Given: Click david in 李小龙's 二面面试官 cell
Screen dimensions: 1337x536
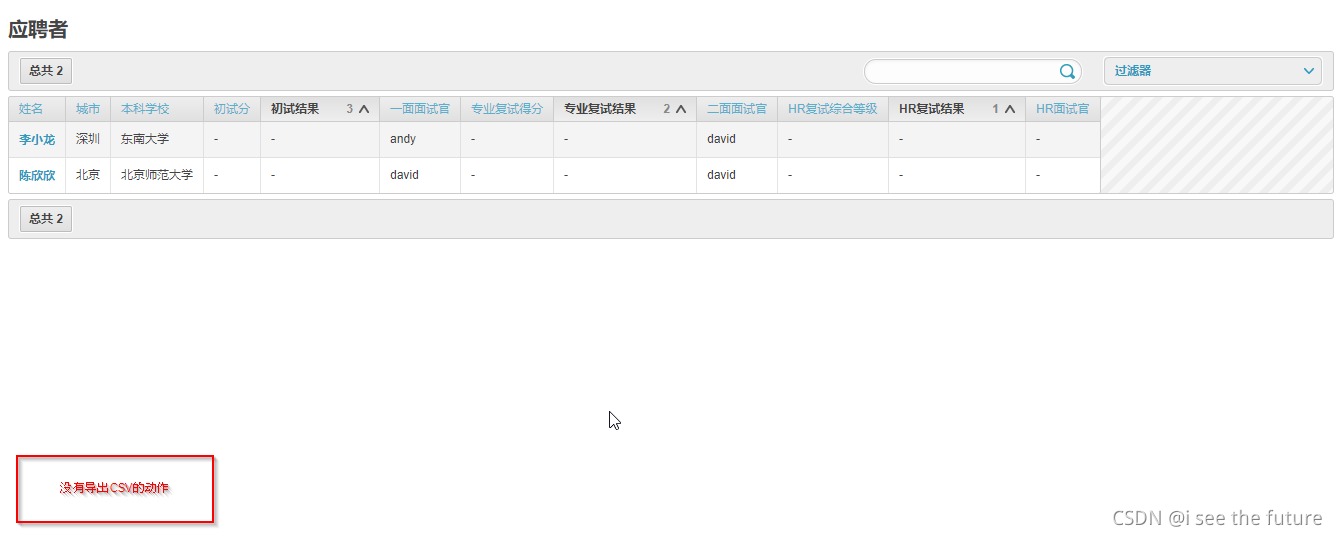Looking at the screenshot, I should pos(721,139).
